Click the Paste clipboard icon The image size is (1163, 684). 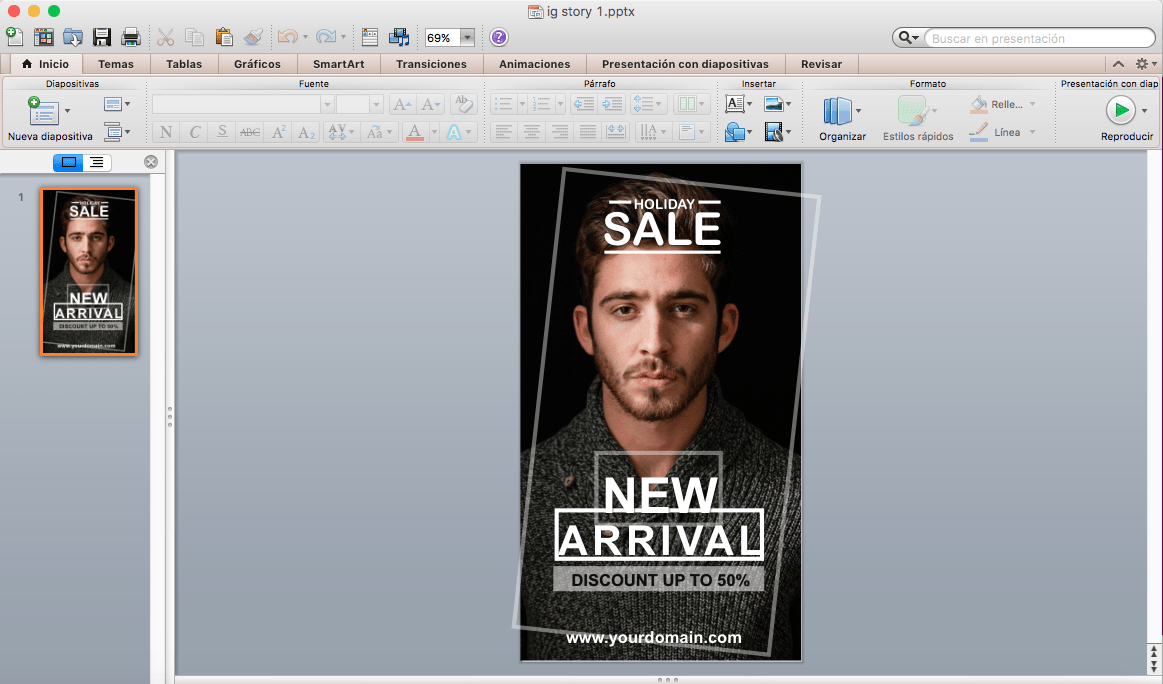click(x=224, y=38)
